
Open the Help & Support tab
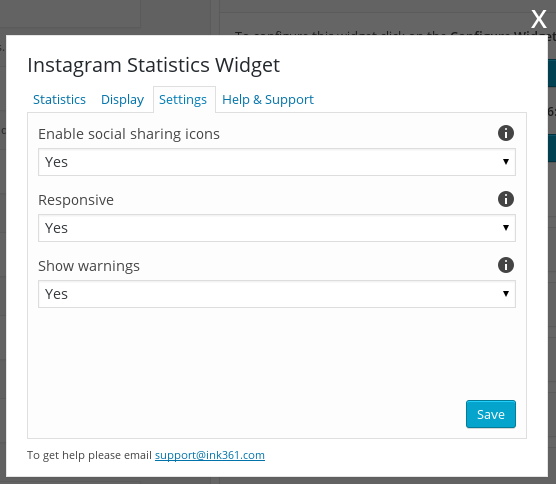[268, 100]
